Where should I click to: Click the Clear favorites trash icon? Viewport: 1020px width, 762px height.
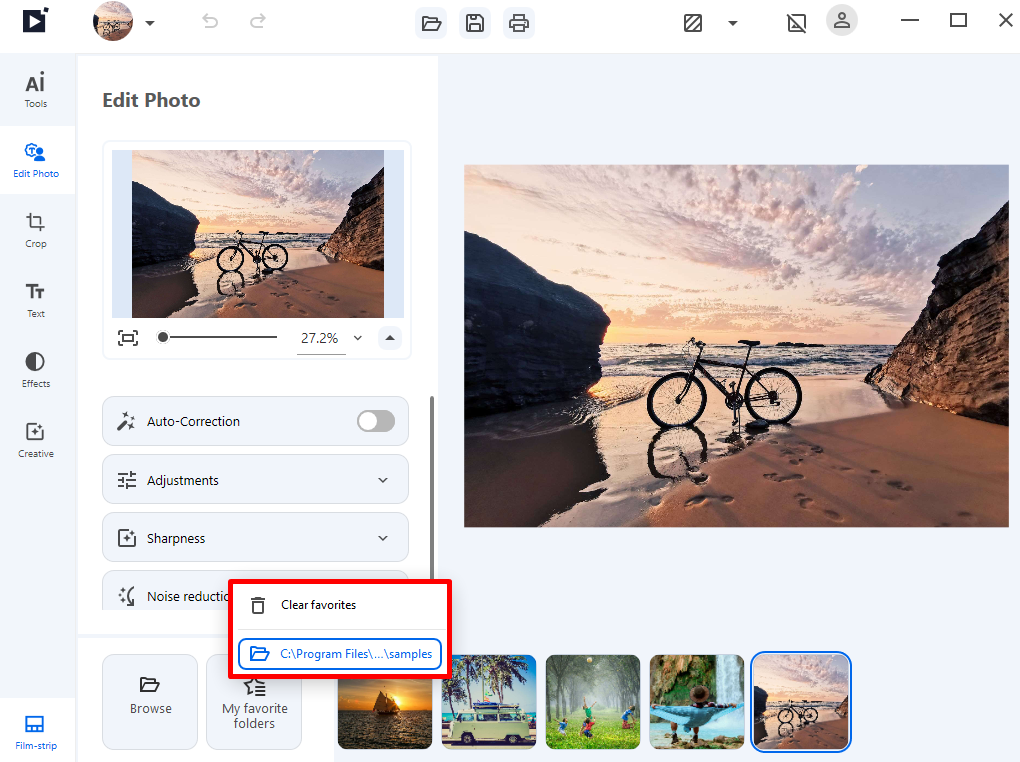click(x=258, y=605)
